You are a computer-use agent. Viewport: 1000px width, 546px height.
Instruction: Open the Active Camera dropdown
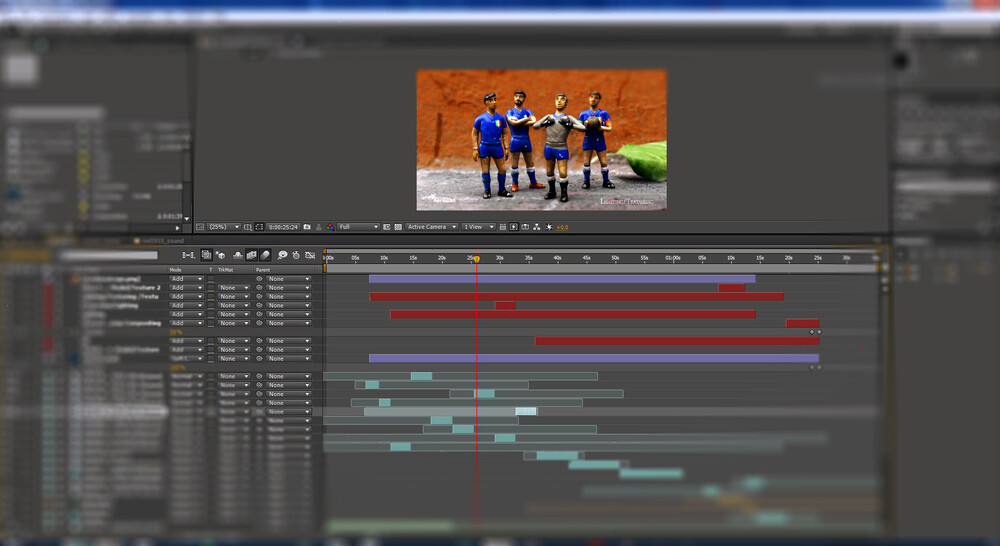[431, 227]
